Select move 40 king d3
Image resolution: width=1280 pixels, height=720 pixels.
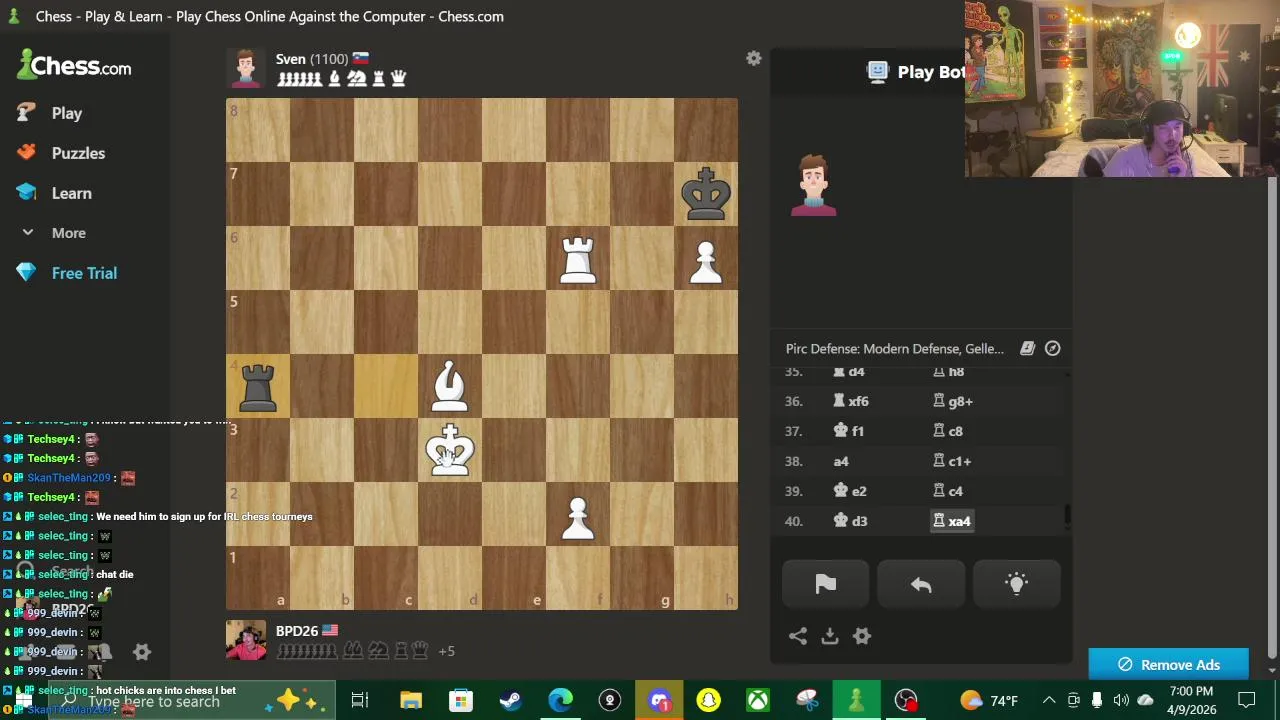click(850, 521)
